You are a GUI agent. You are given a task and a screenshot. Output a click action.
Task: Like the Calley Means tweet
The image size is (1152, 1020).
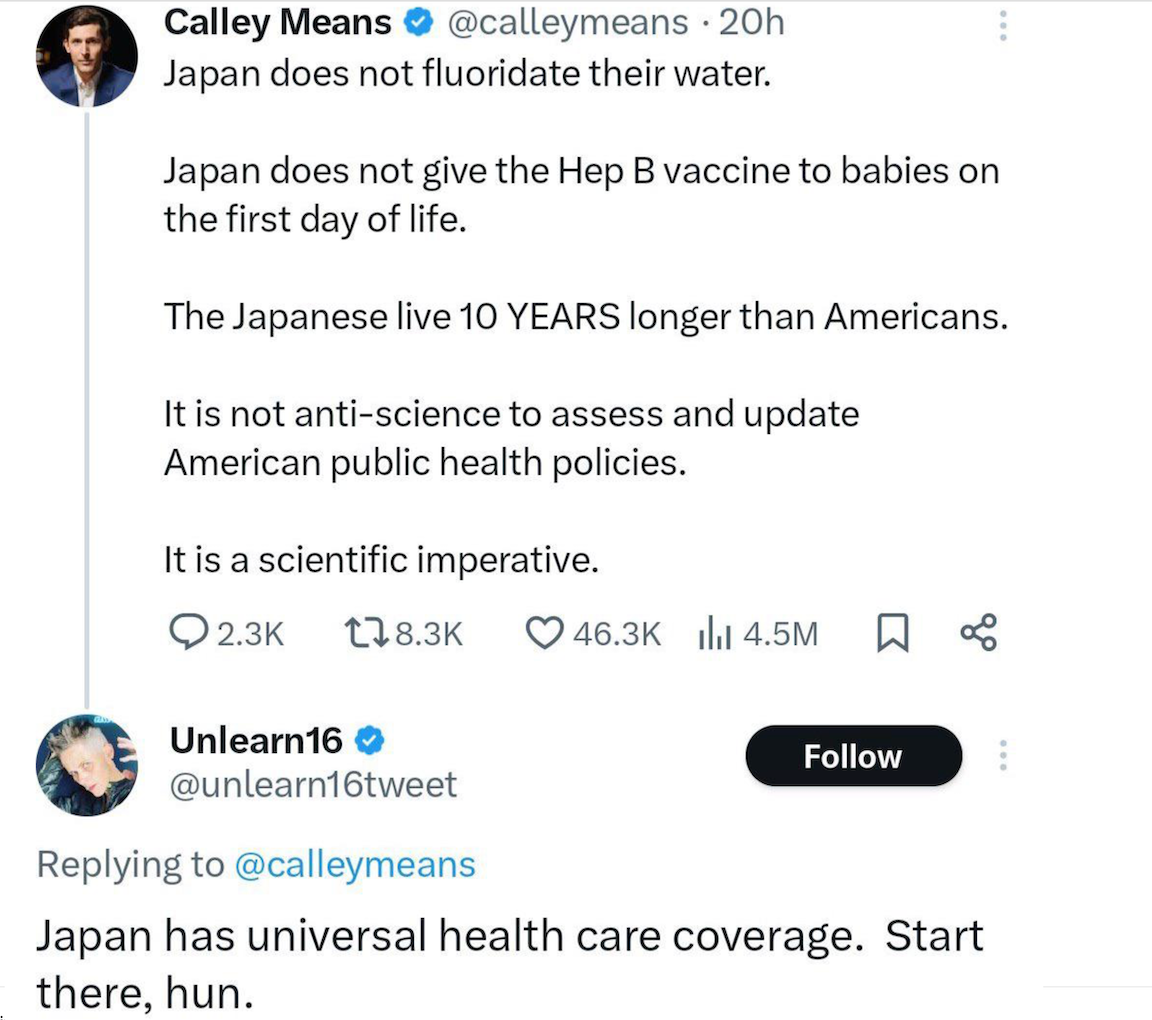[544, 633]
